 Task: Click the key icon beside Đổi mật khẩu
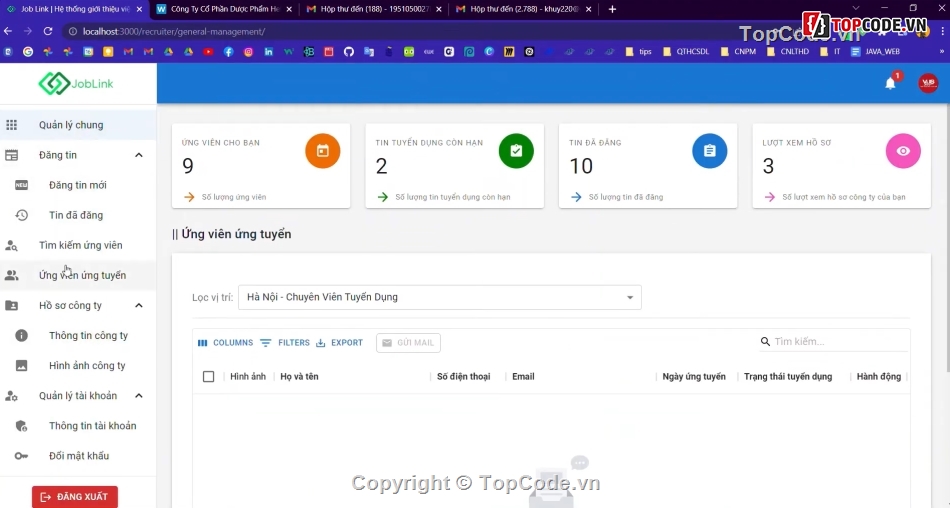tap(21, 456)
